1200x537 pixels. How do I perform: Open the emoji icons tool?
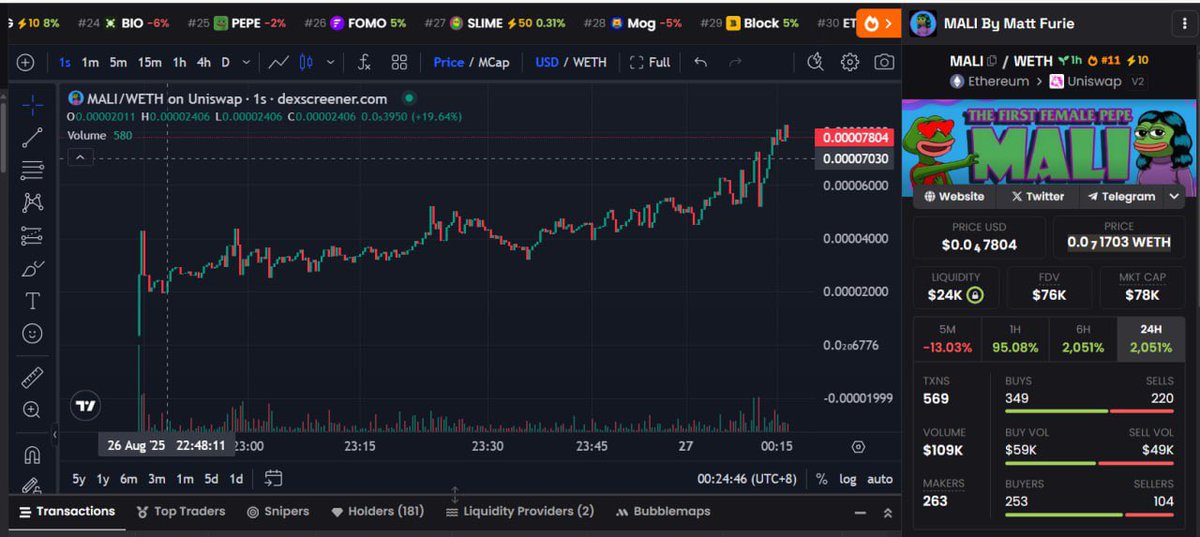pos(32,333)
